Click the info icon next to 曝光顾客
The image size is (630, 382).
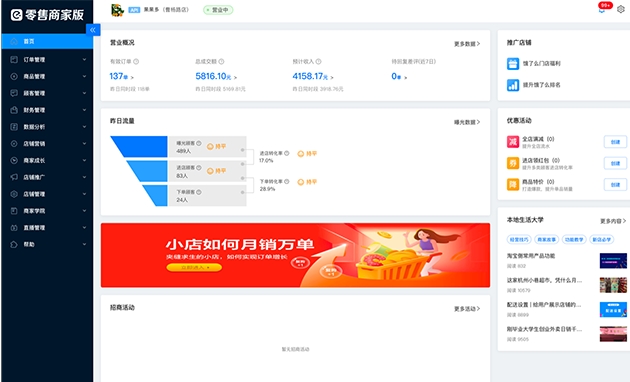pyautogui.click(x=198, y=143)
